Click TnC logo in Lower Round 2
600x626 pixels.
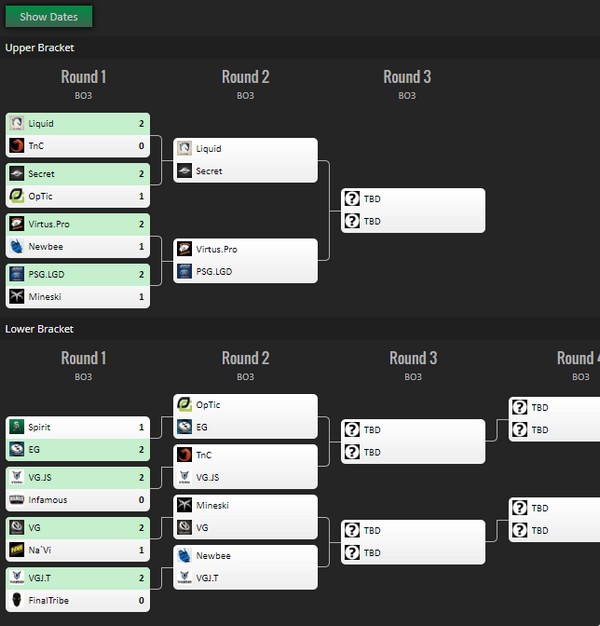tap(184, 455)
